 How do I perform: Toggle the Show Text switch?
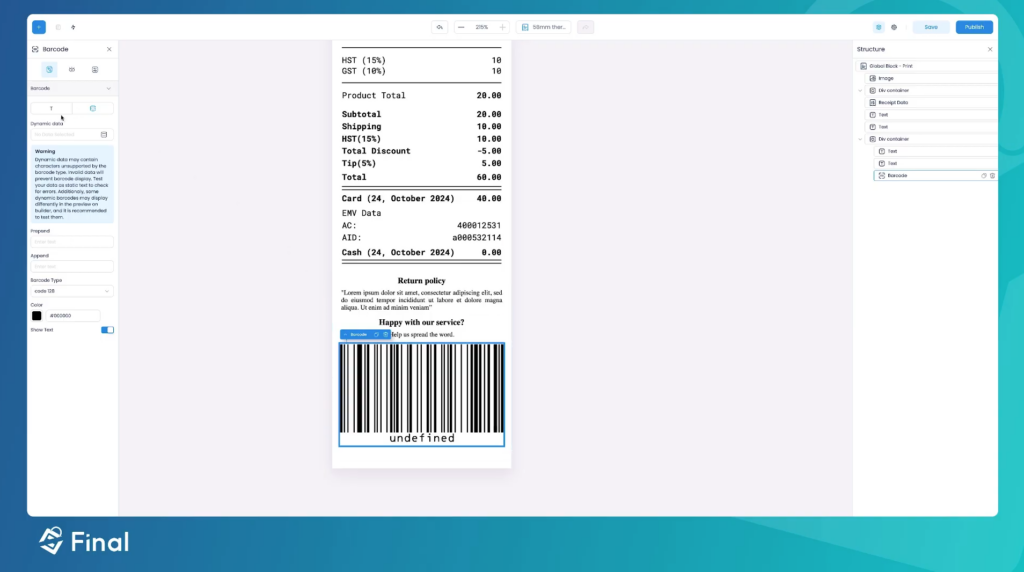[x=107, y=330]
